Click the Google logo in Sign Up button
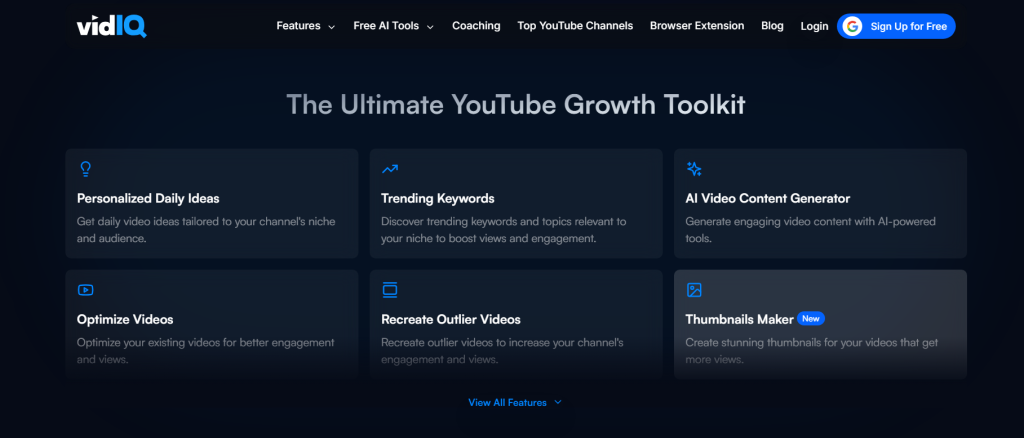 [852, 26]
